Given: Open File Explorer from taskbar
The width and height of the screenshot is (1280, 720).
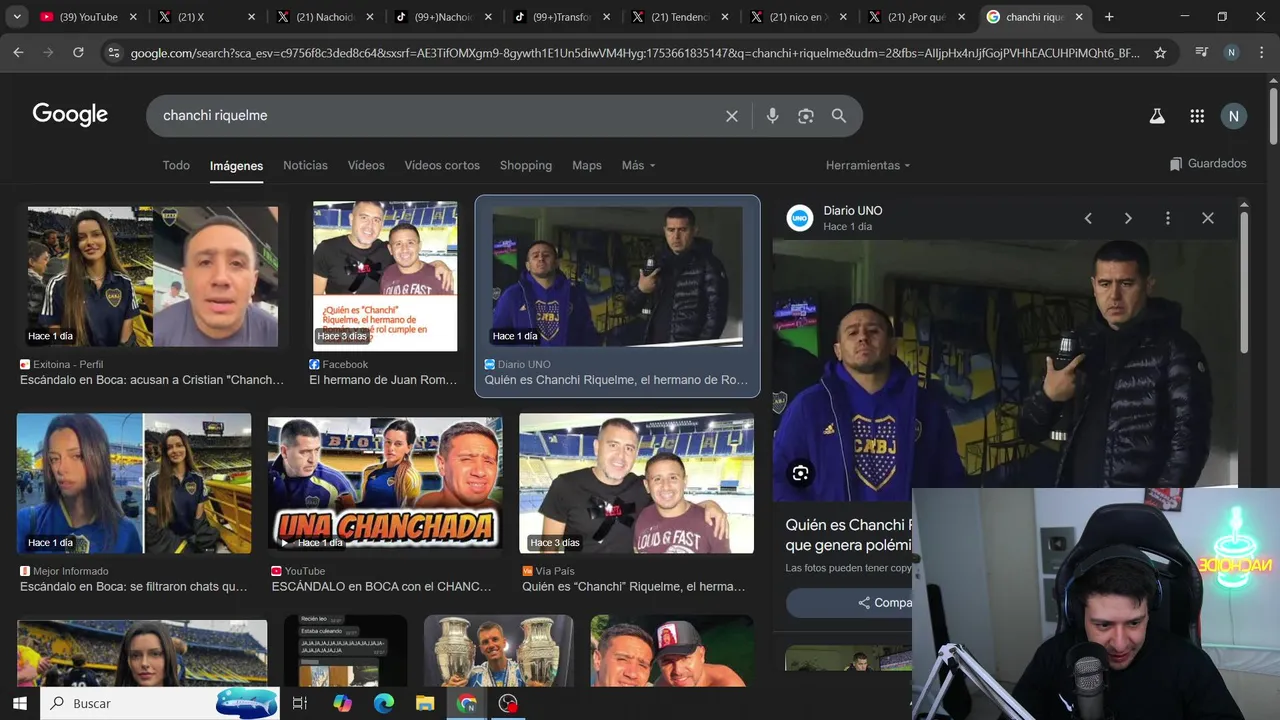Looking at the screenshot, I should tap(425, 703).
